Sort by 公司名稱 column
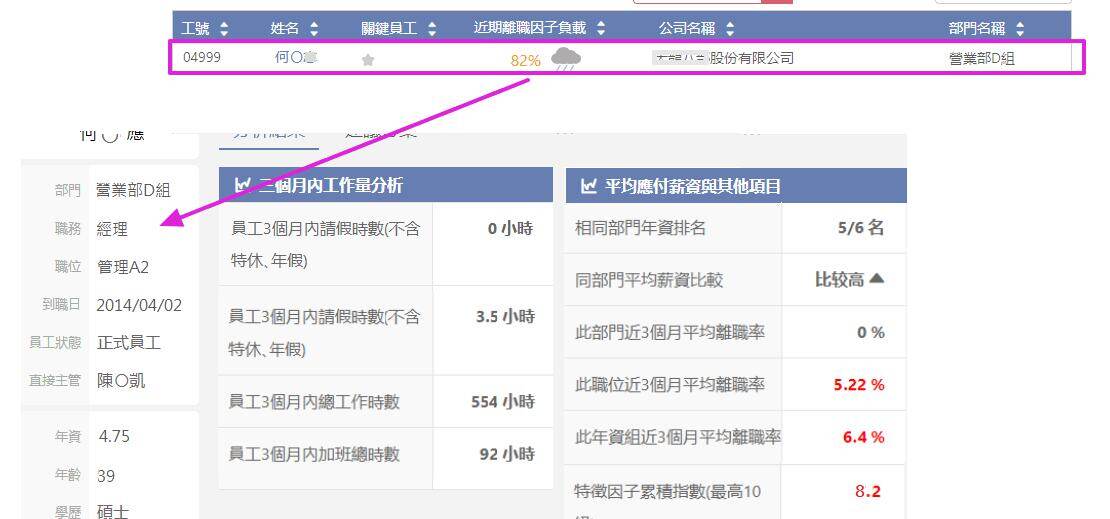 pos(729,29)
